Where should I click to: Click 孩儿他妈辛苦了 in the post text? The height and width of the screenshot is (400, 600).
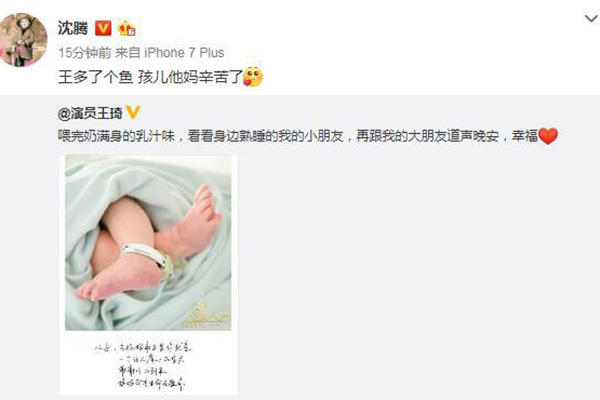pos(190,77)
